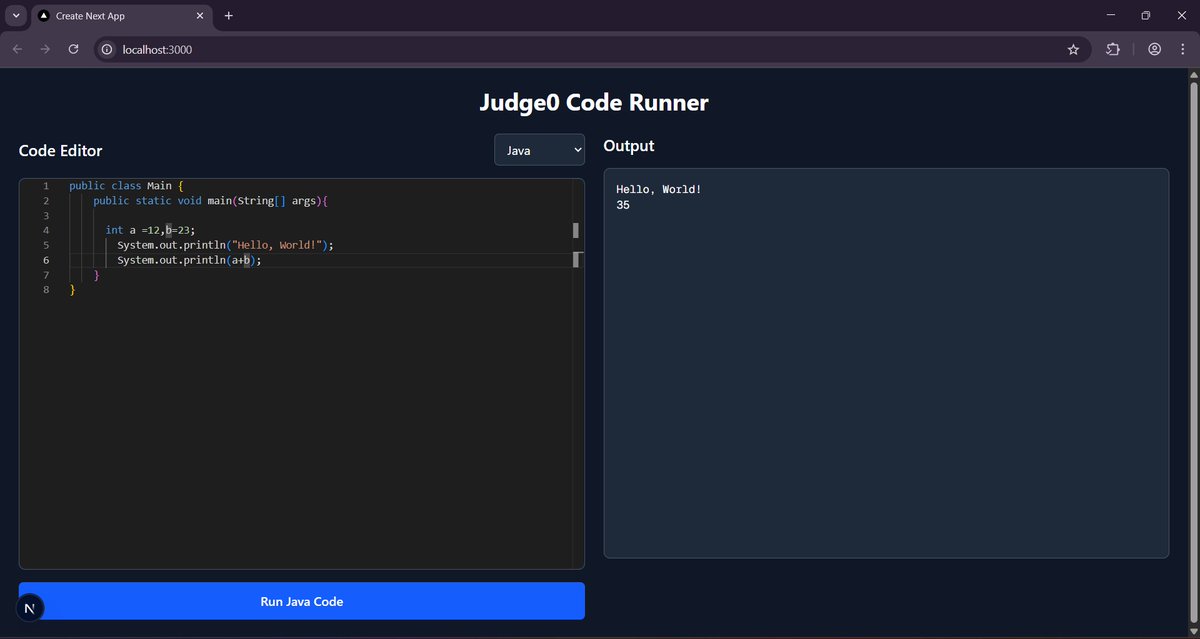Open the Chrome three-dot menu
Screen dimensions: 1200x639
[1182, 49]
